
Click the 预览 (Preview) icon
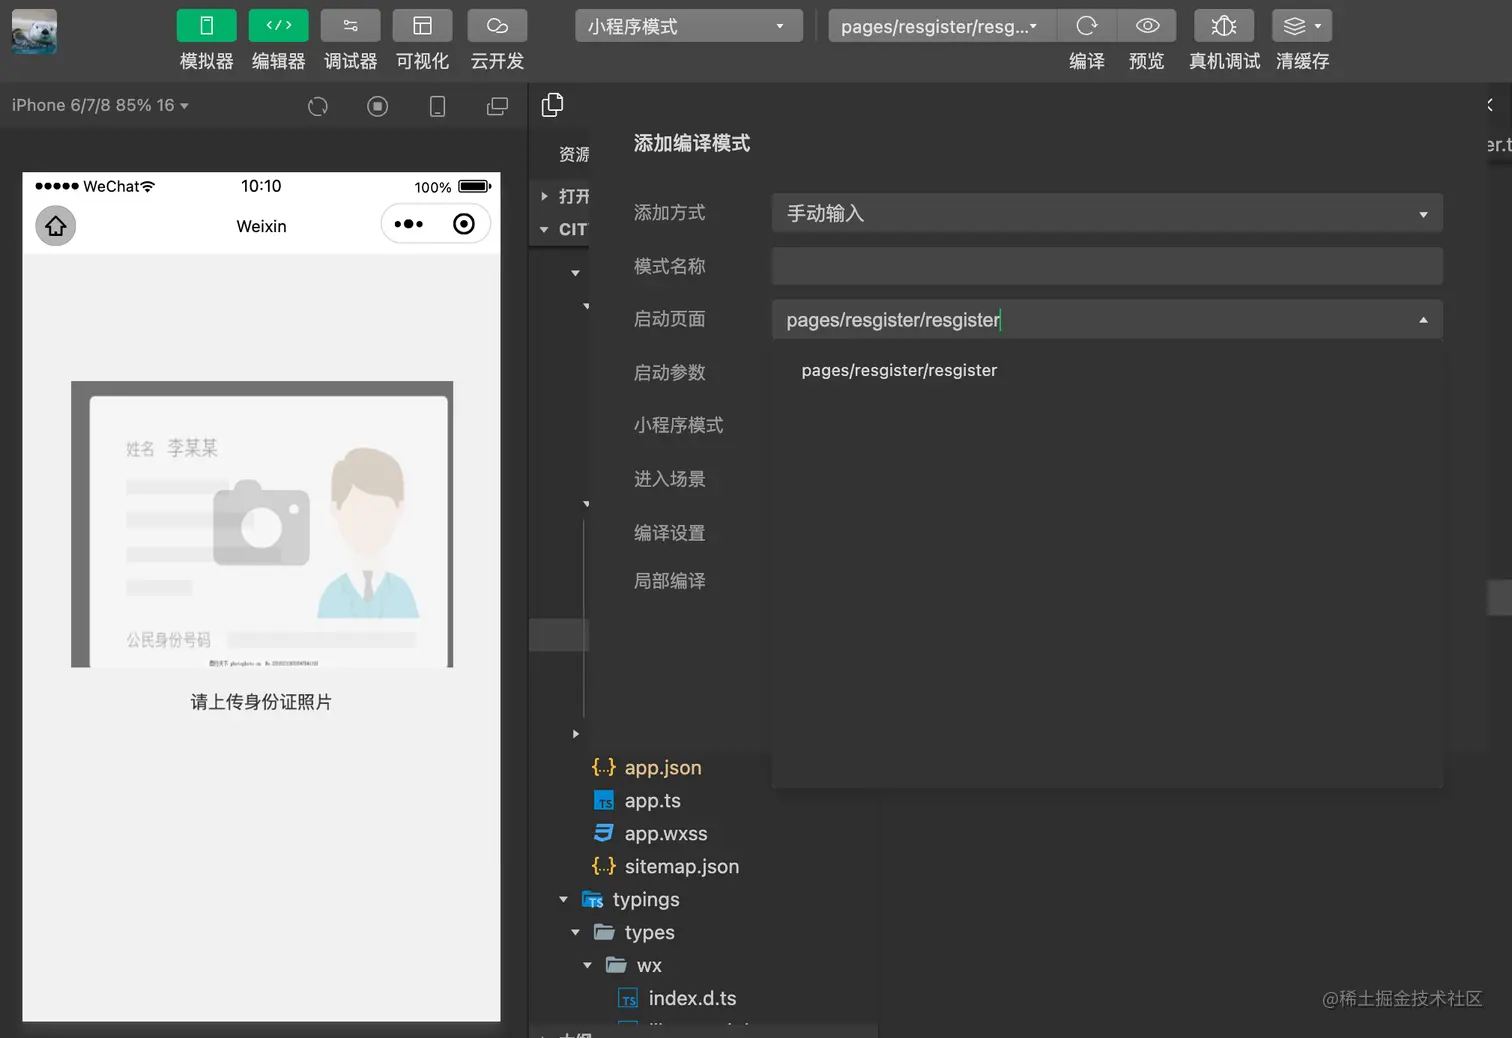click(x=1146, y=25)
